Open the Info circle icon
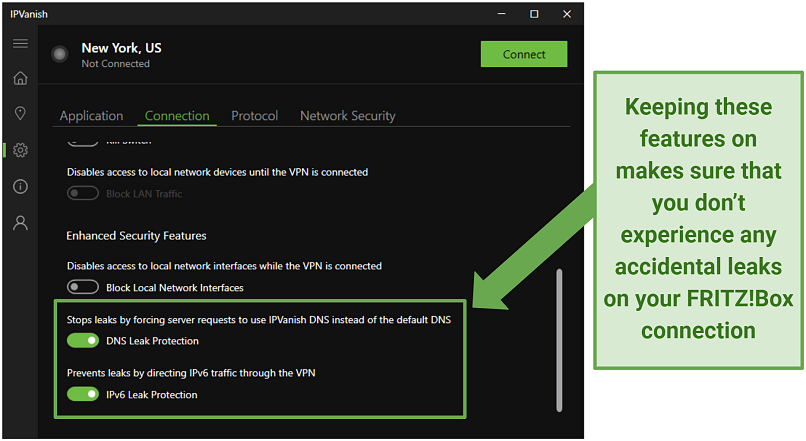The image size is (806, 441). point(20,186)
